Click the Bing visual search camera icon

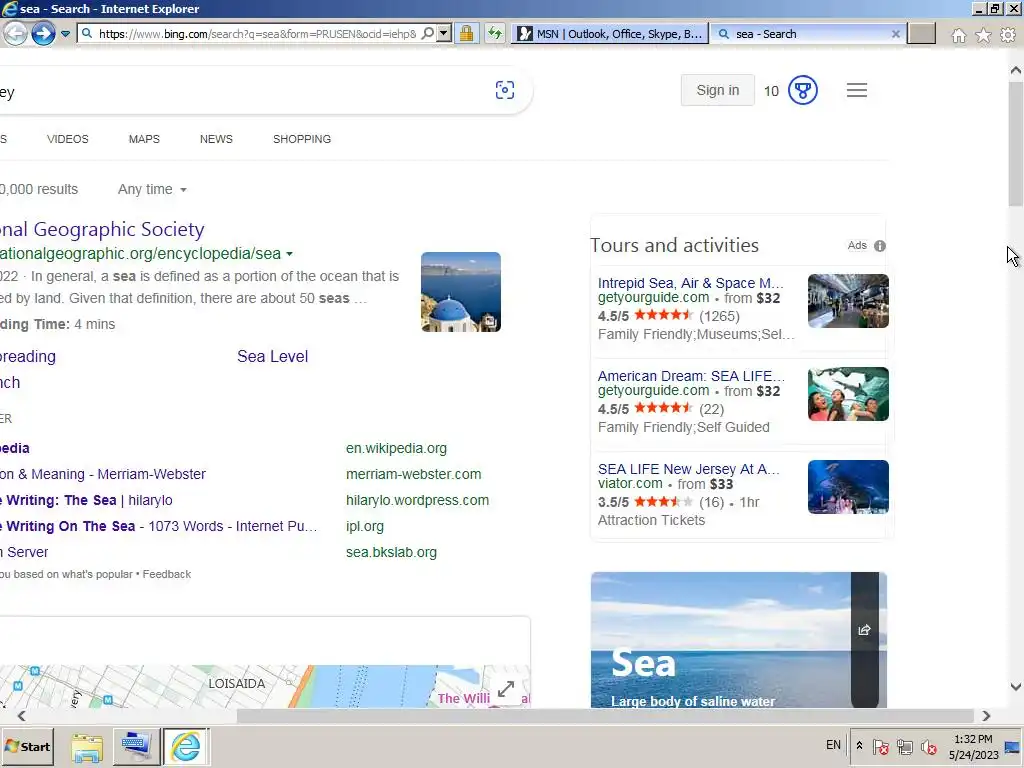(505, 90)
